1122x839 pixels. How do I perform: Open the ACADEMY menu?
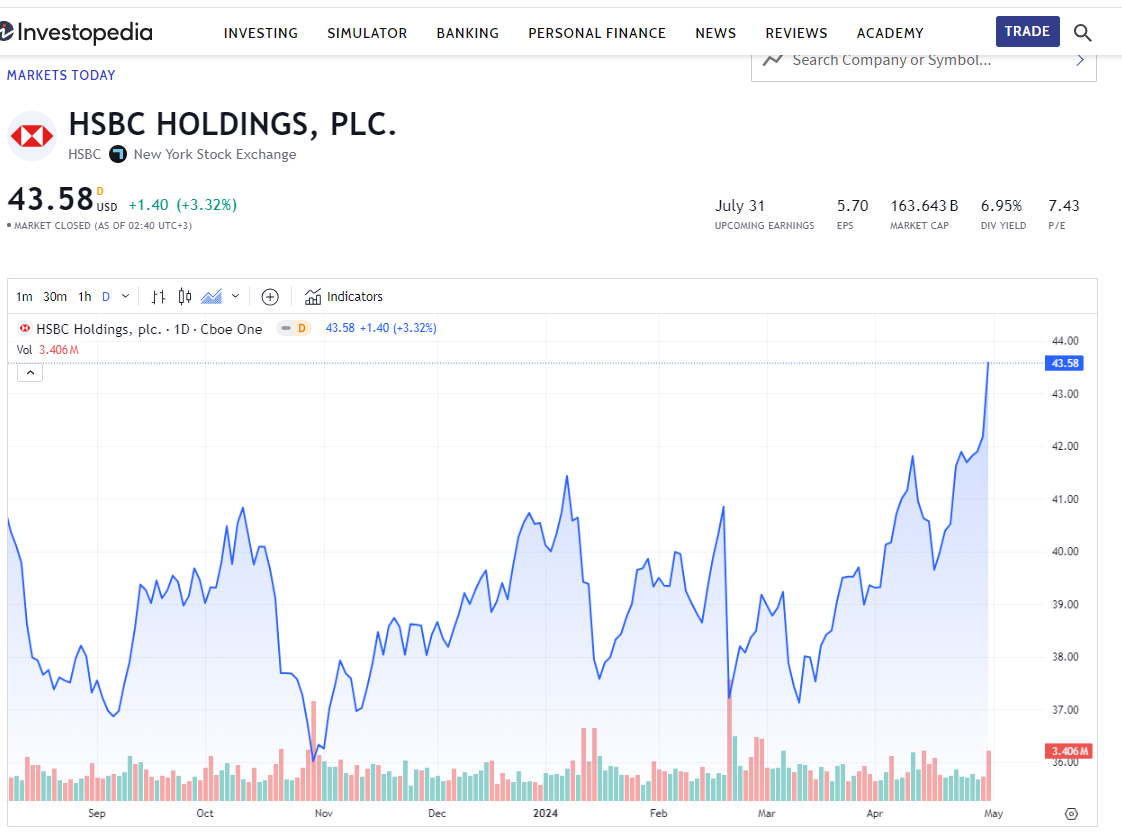point(890,33)
